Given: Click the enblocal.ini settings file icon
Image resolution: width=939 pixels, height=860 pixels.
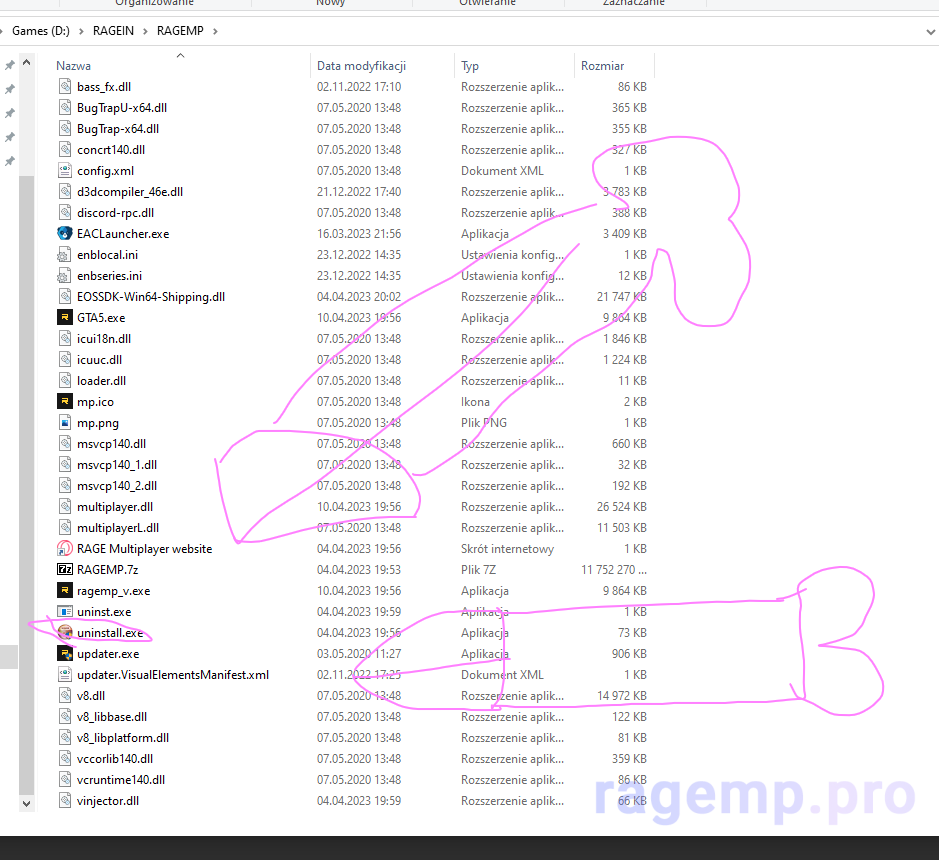Looking at the screenshot, I should click(x=66, y=255).
